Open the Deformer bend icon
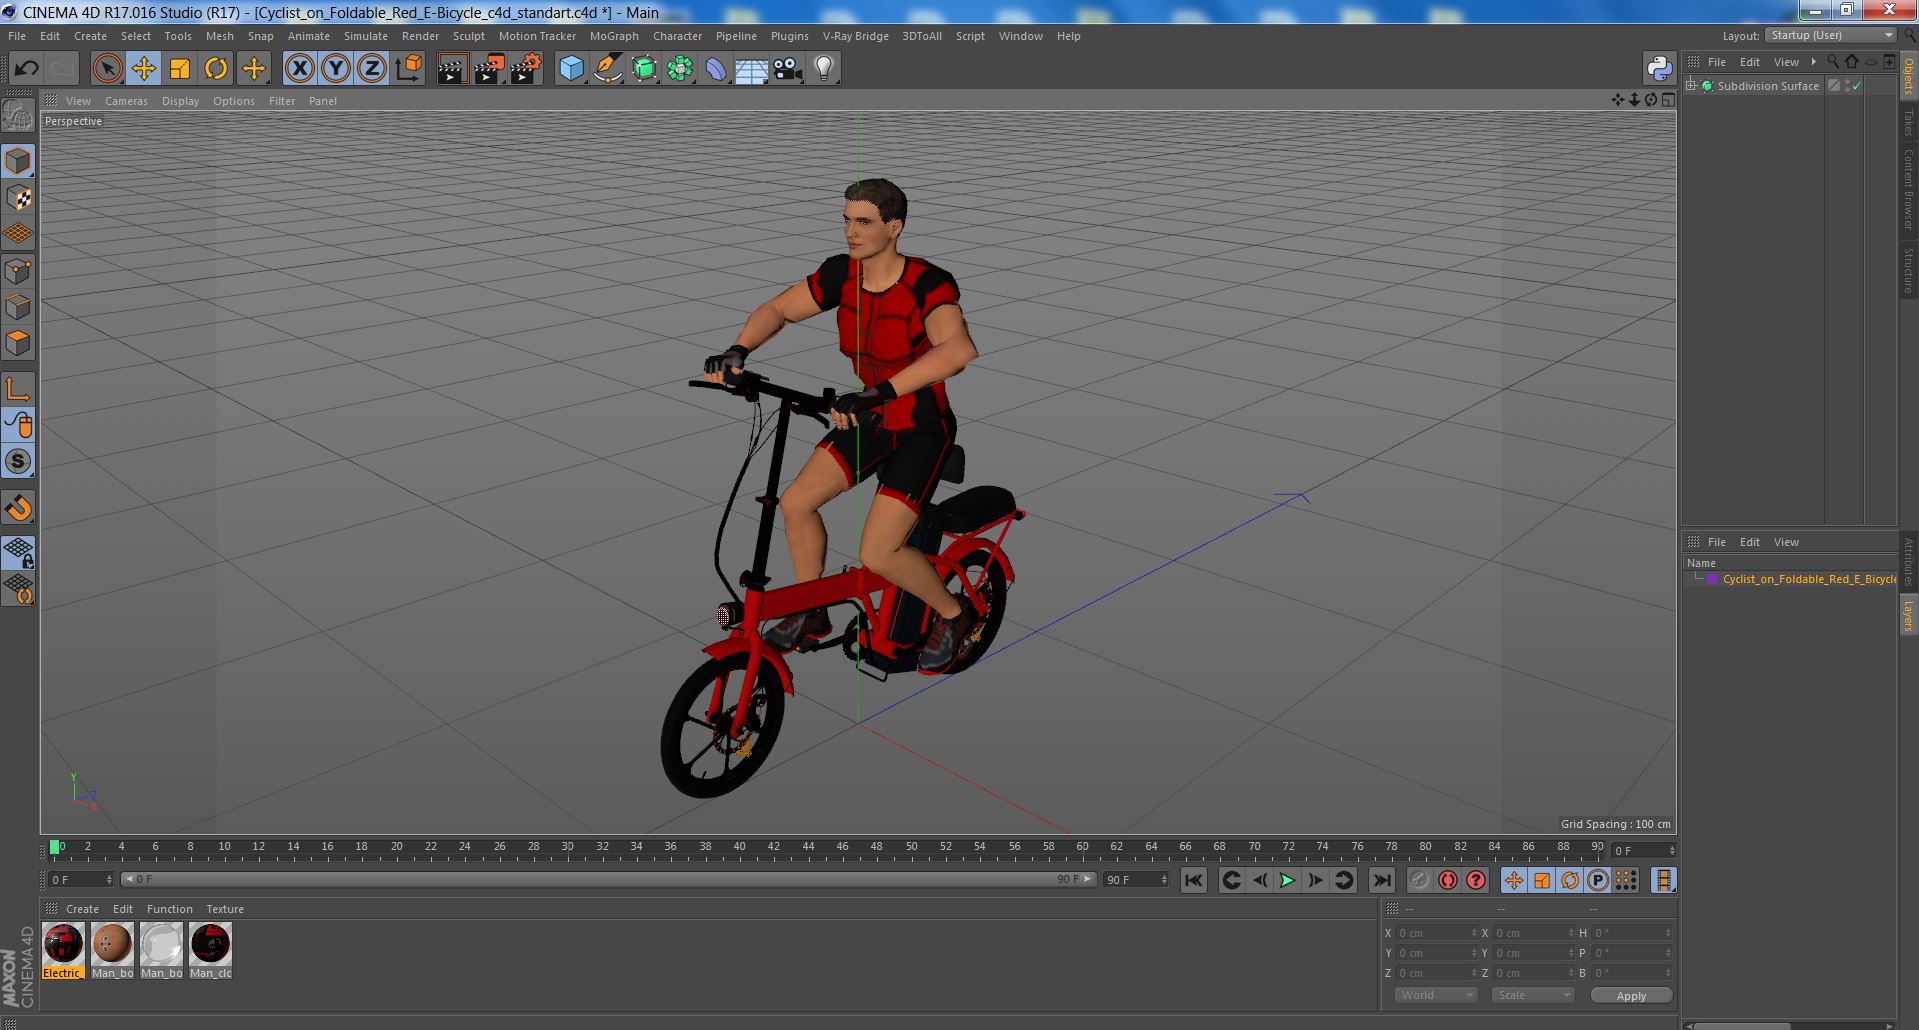Image resolution: width=1919 pixels, height=1030 pixels. coord(716,69)
